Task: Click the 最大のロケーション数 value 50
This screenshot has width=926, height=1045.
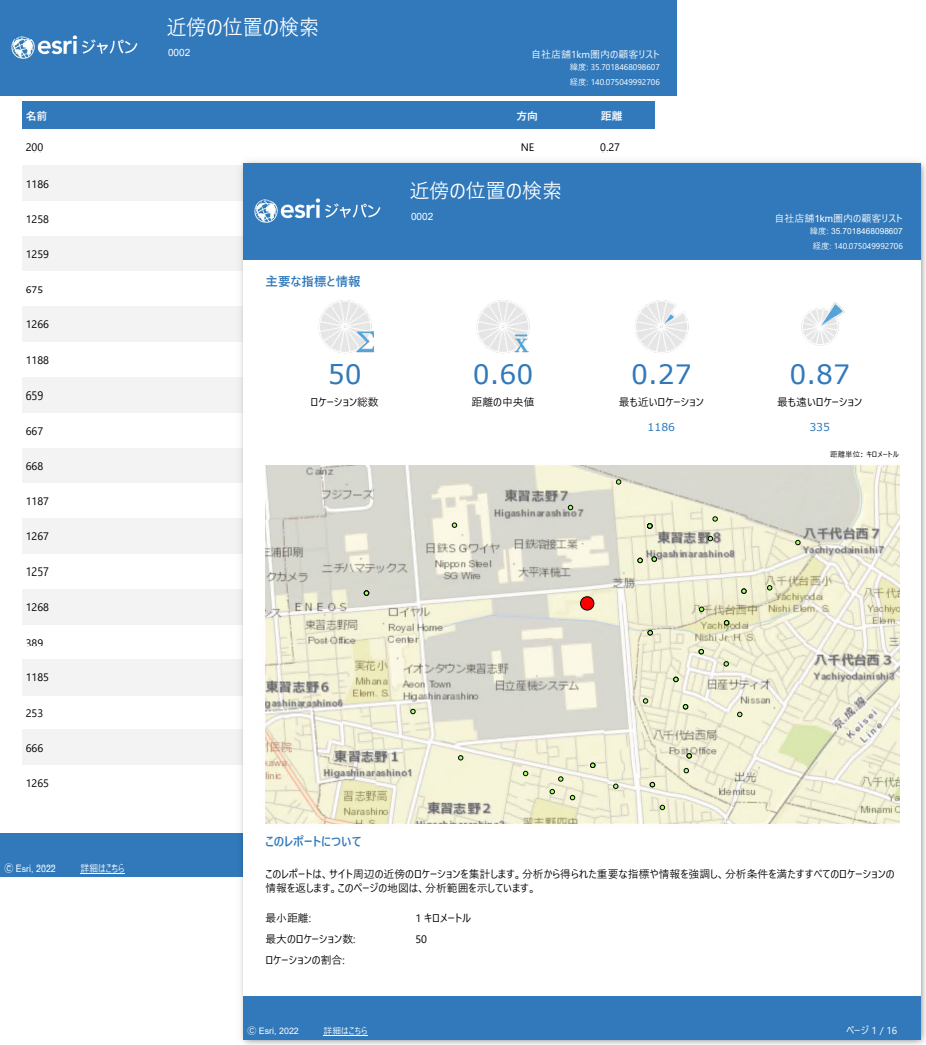Action: click(421, 939)
